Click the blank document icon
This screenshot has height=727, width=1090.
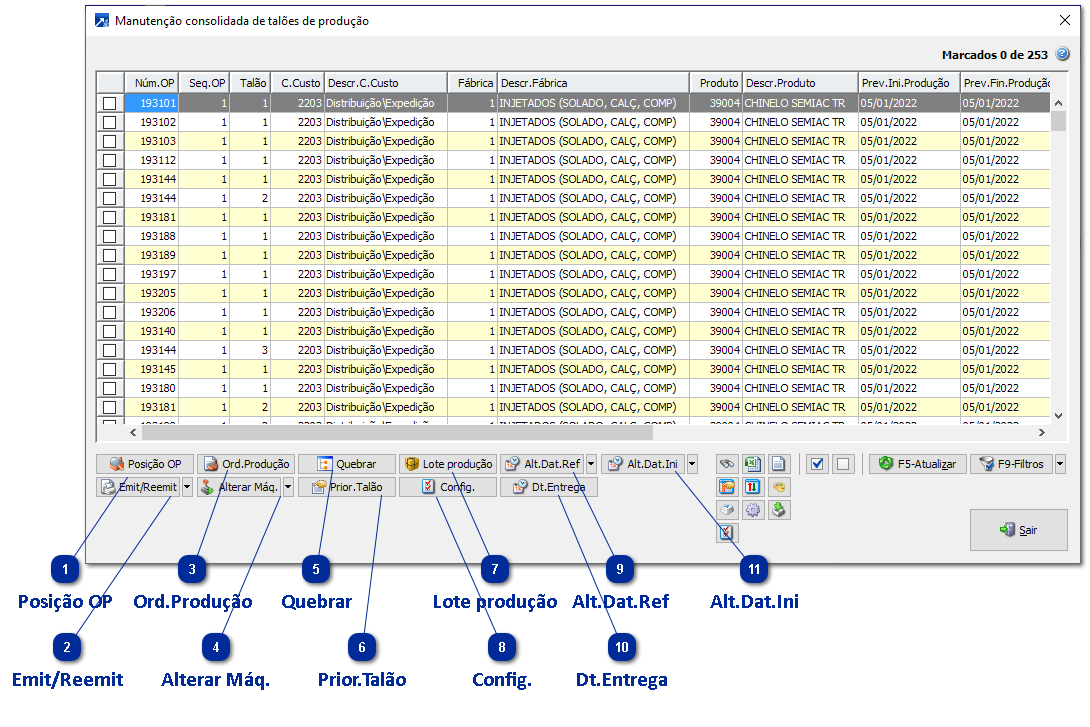[x=778, y=464]
